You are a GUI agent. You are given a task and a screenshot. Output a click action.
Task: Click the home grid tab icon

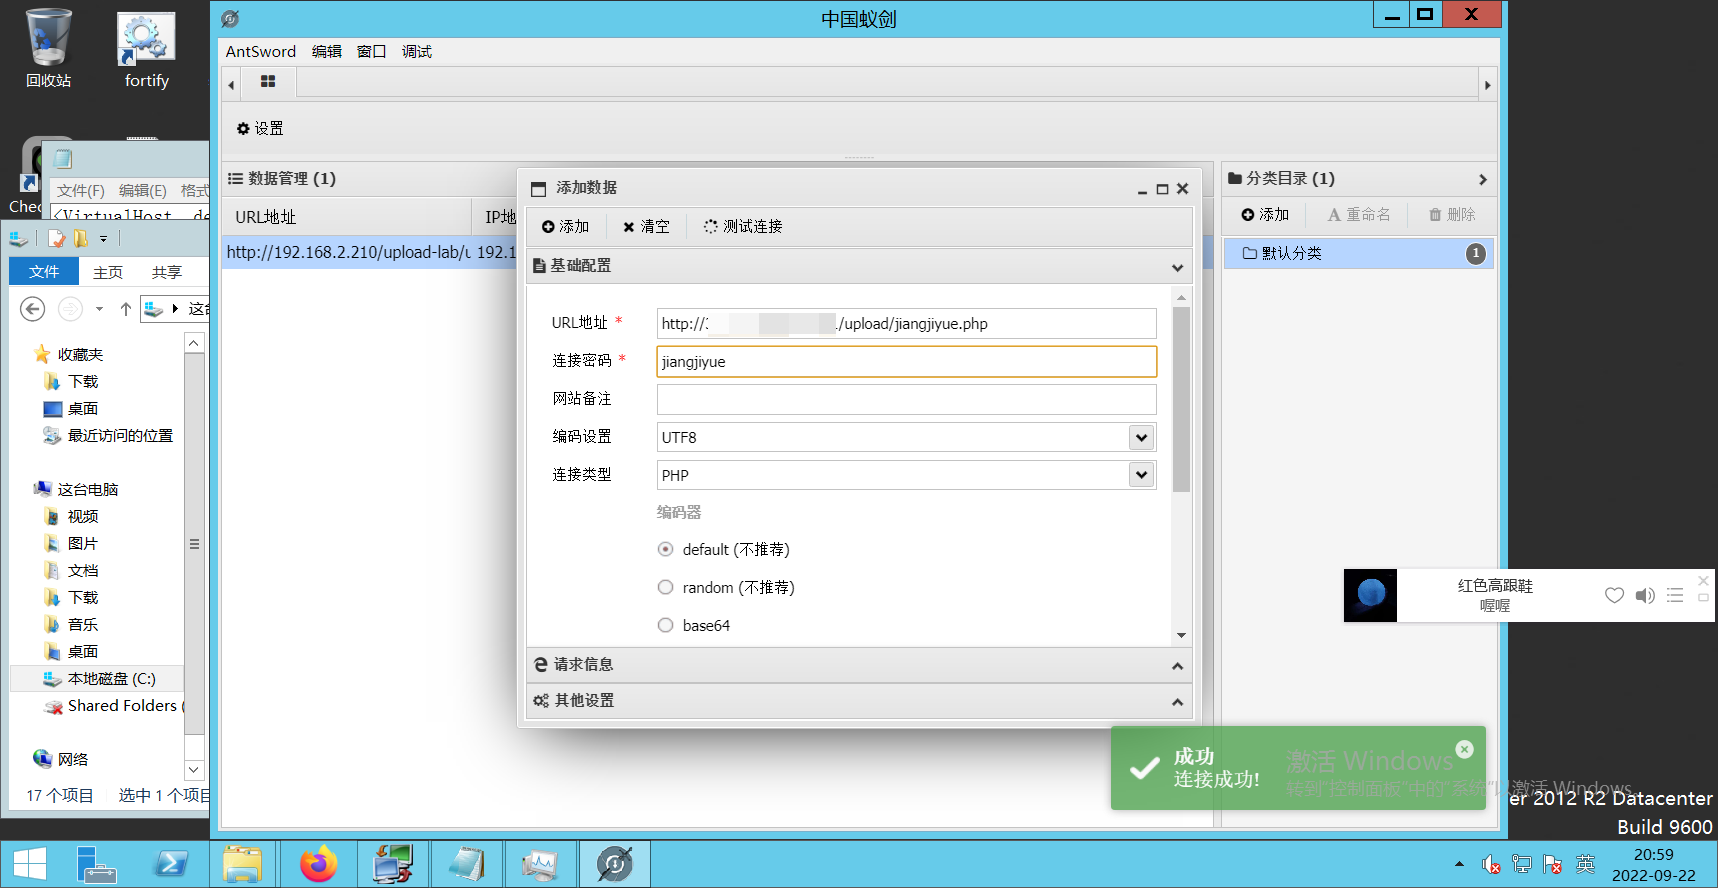point(268,82)
